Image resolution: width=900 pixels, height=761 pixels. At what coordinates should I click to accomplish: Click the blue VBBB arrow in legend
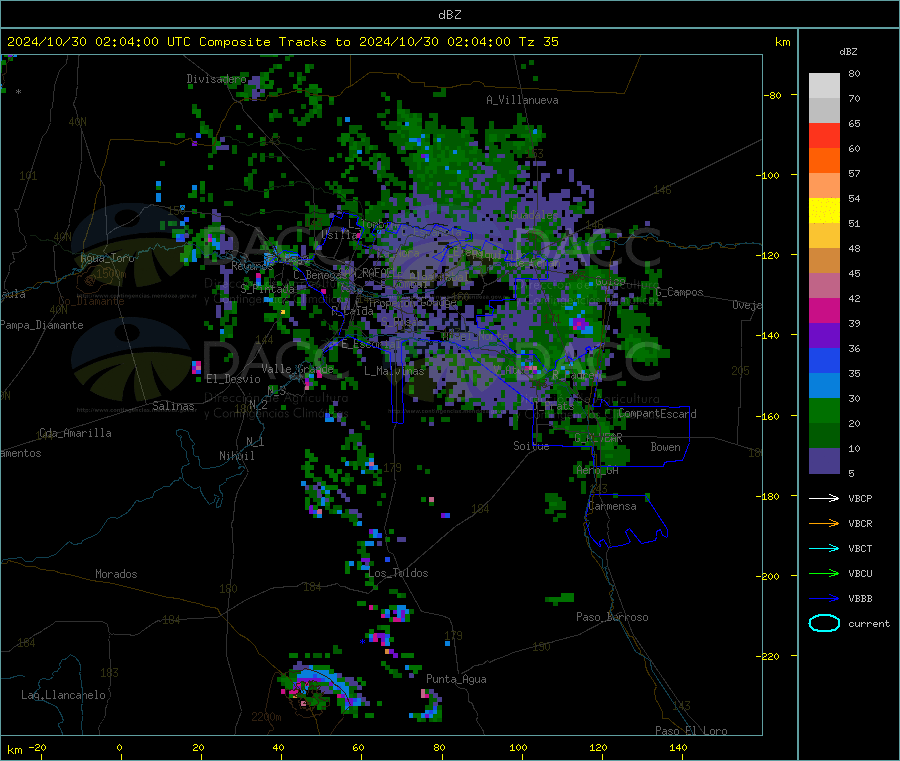coord(824,599)
